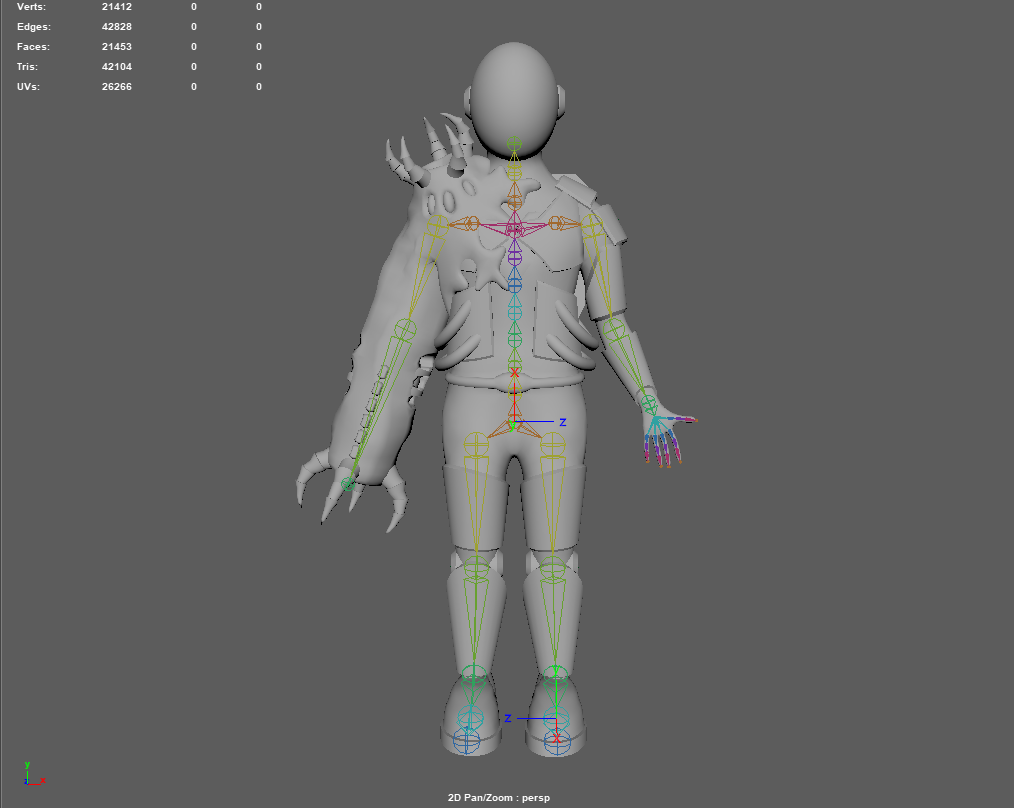Pick the elbow joint of the human arm

pyautogui.click(x=614, y=328)
